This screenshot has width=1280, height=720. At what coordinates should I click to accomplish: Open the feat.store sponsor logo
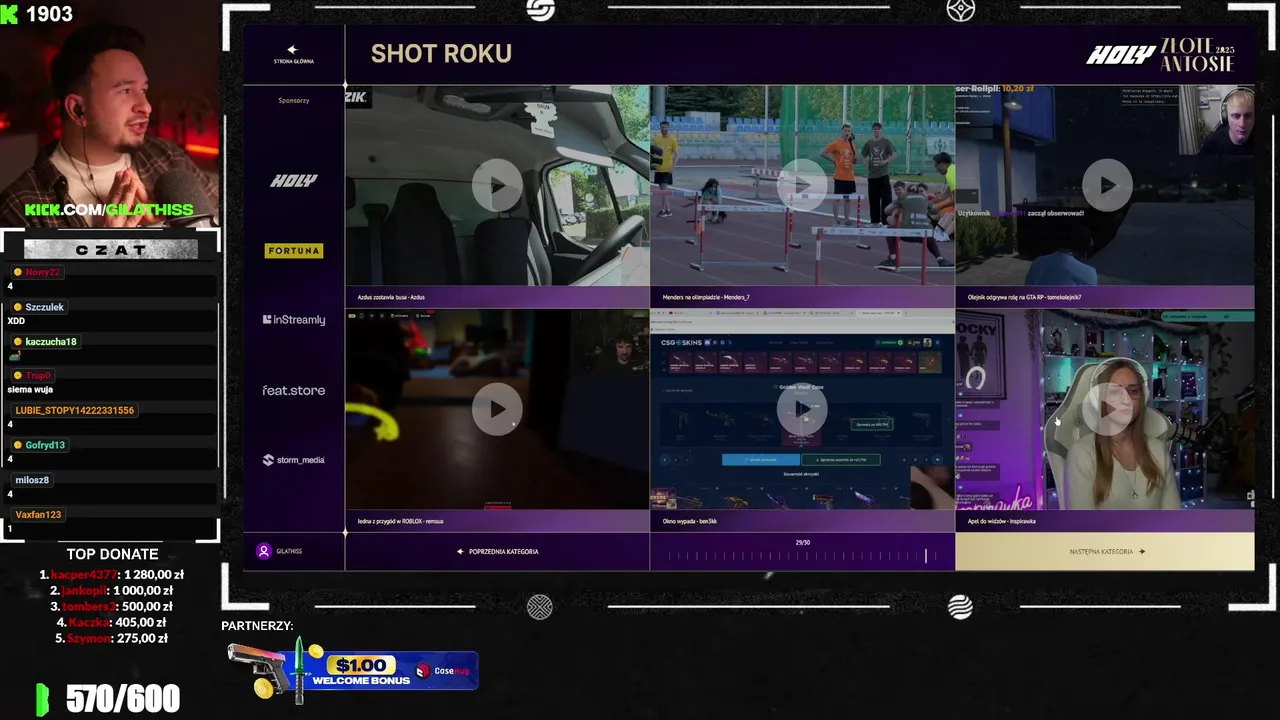tap(294, 390)
